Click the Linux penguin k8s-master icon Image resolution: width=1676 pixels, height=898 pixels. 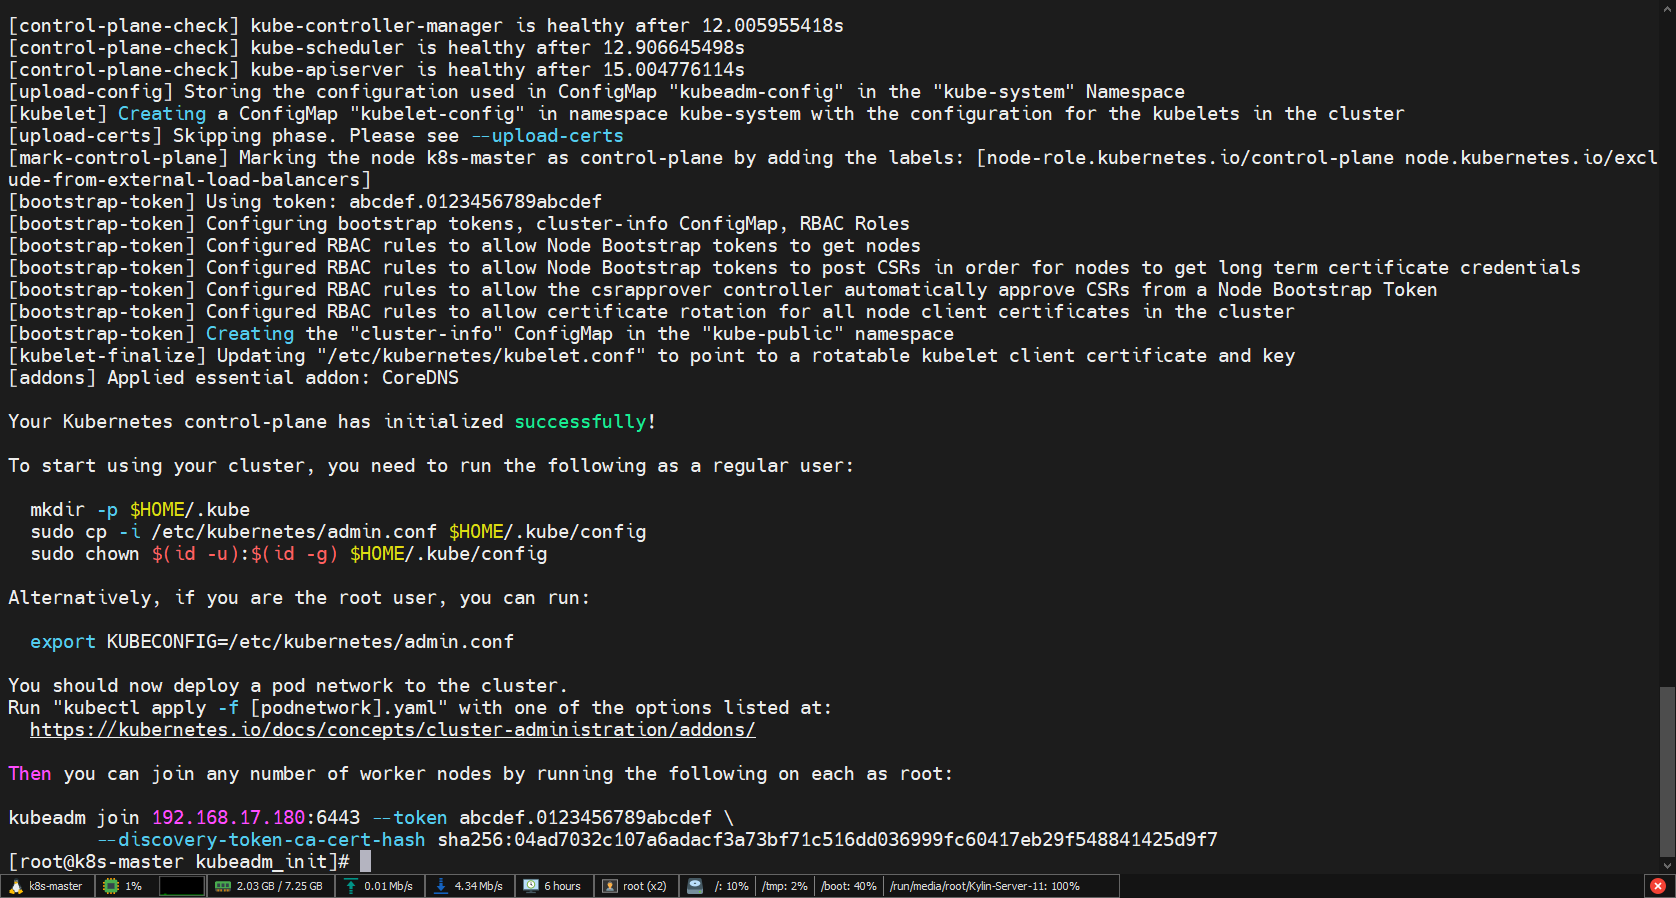point(16,886)
